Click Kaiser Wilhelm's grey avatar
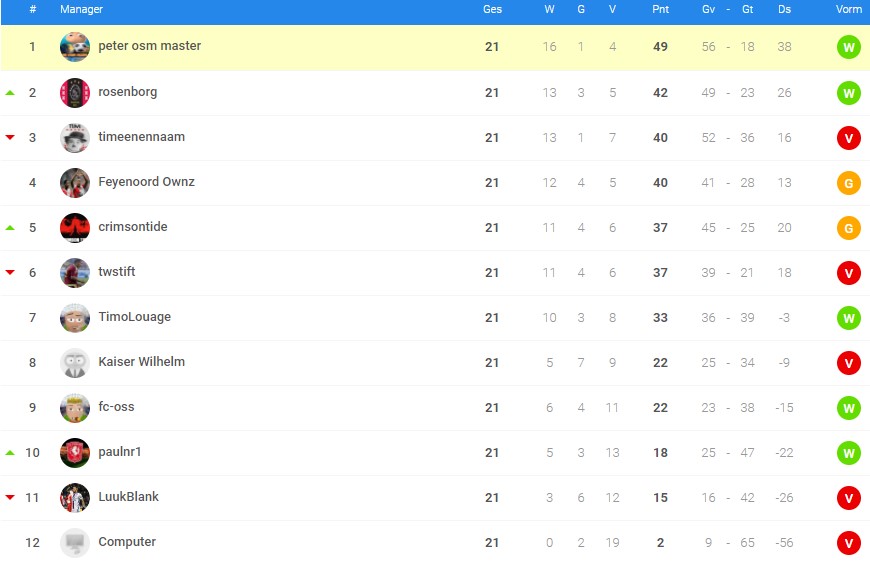The image size is (870, 565). pos(75,362)
